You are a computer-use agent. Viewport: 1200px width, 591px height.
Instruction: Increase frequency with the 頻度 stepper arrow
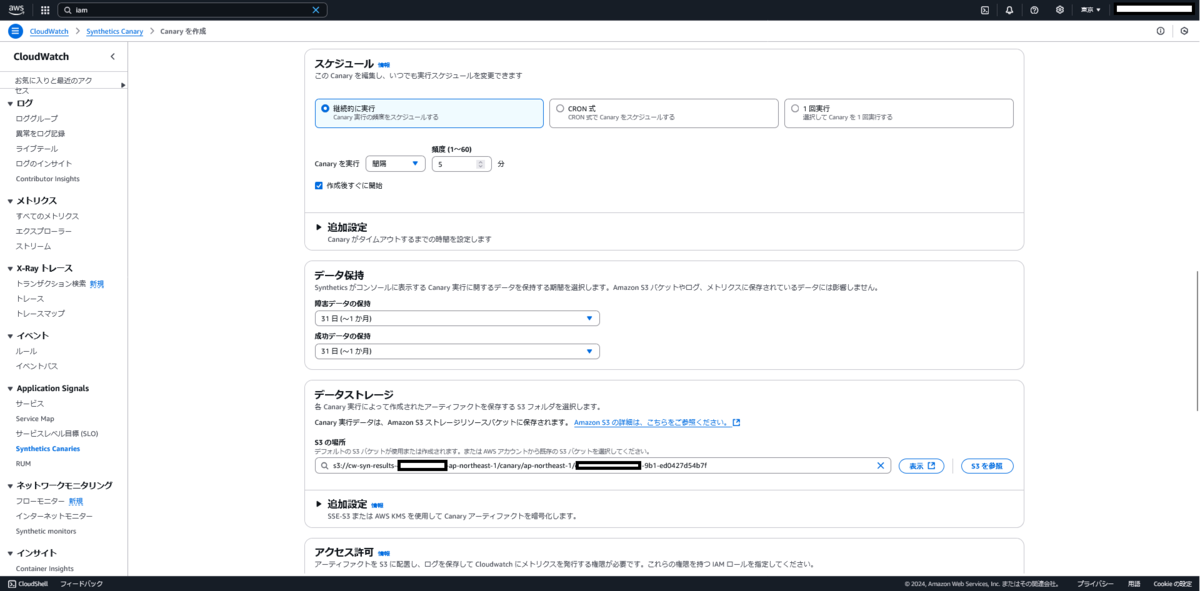coord(481,160)
